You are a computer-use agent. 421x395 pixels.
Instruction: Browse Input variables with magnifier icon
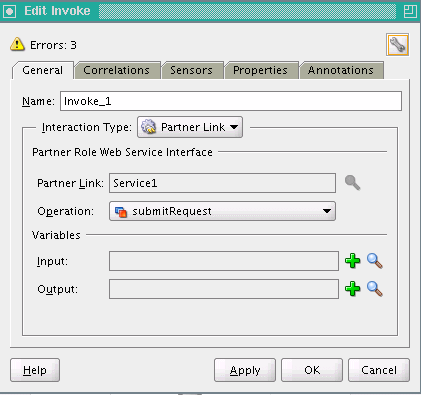375,261
